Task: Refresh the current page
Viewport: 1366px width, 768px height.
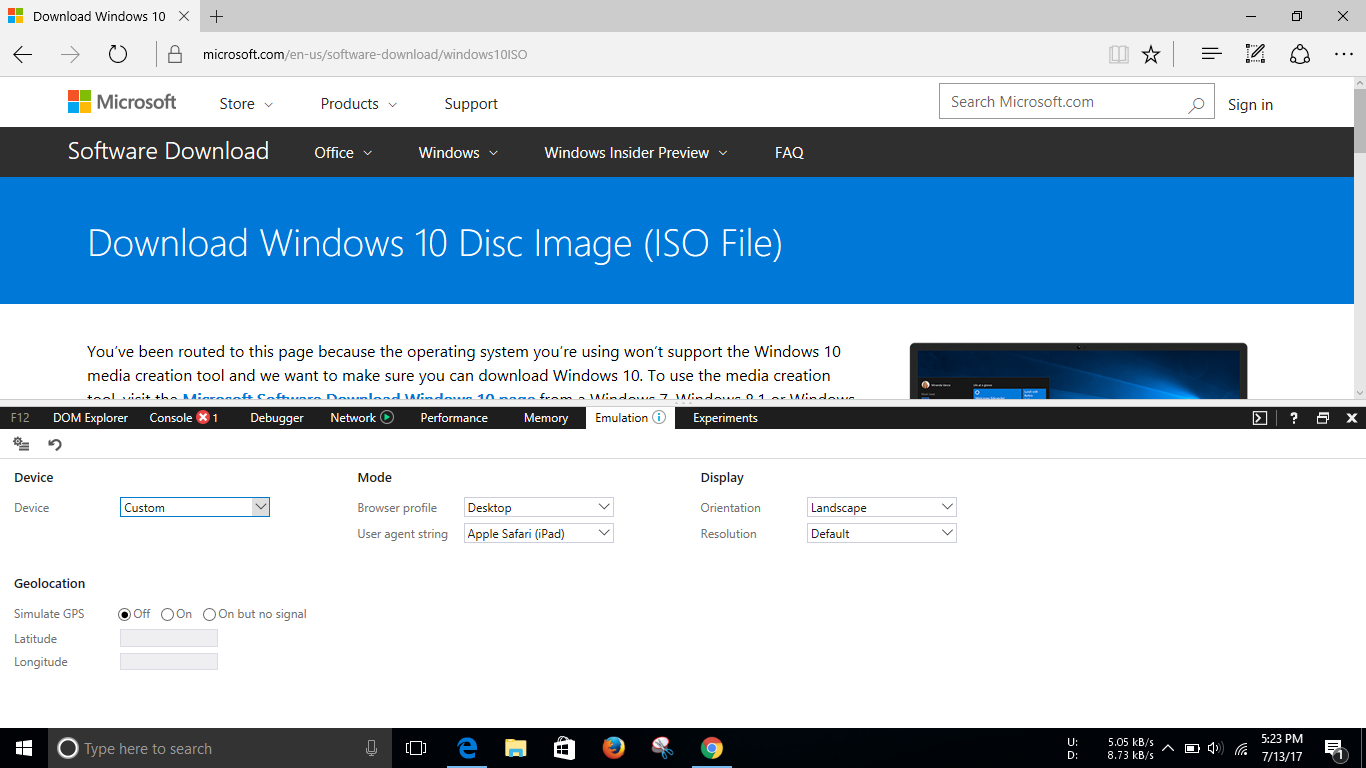Action: click(x=118, y=54)
